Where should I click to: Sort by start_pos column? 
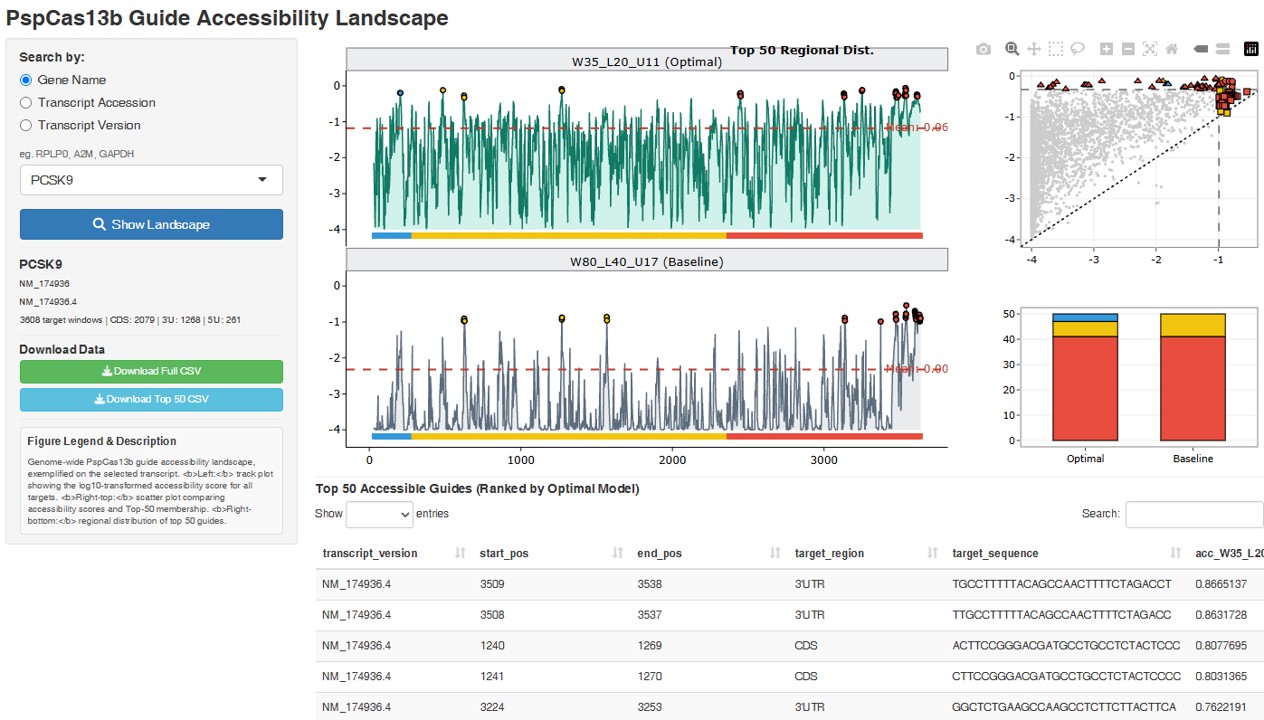click(x=551, y=553)
